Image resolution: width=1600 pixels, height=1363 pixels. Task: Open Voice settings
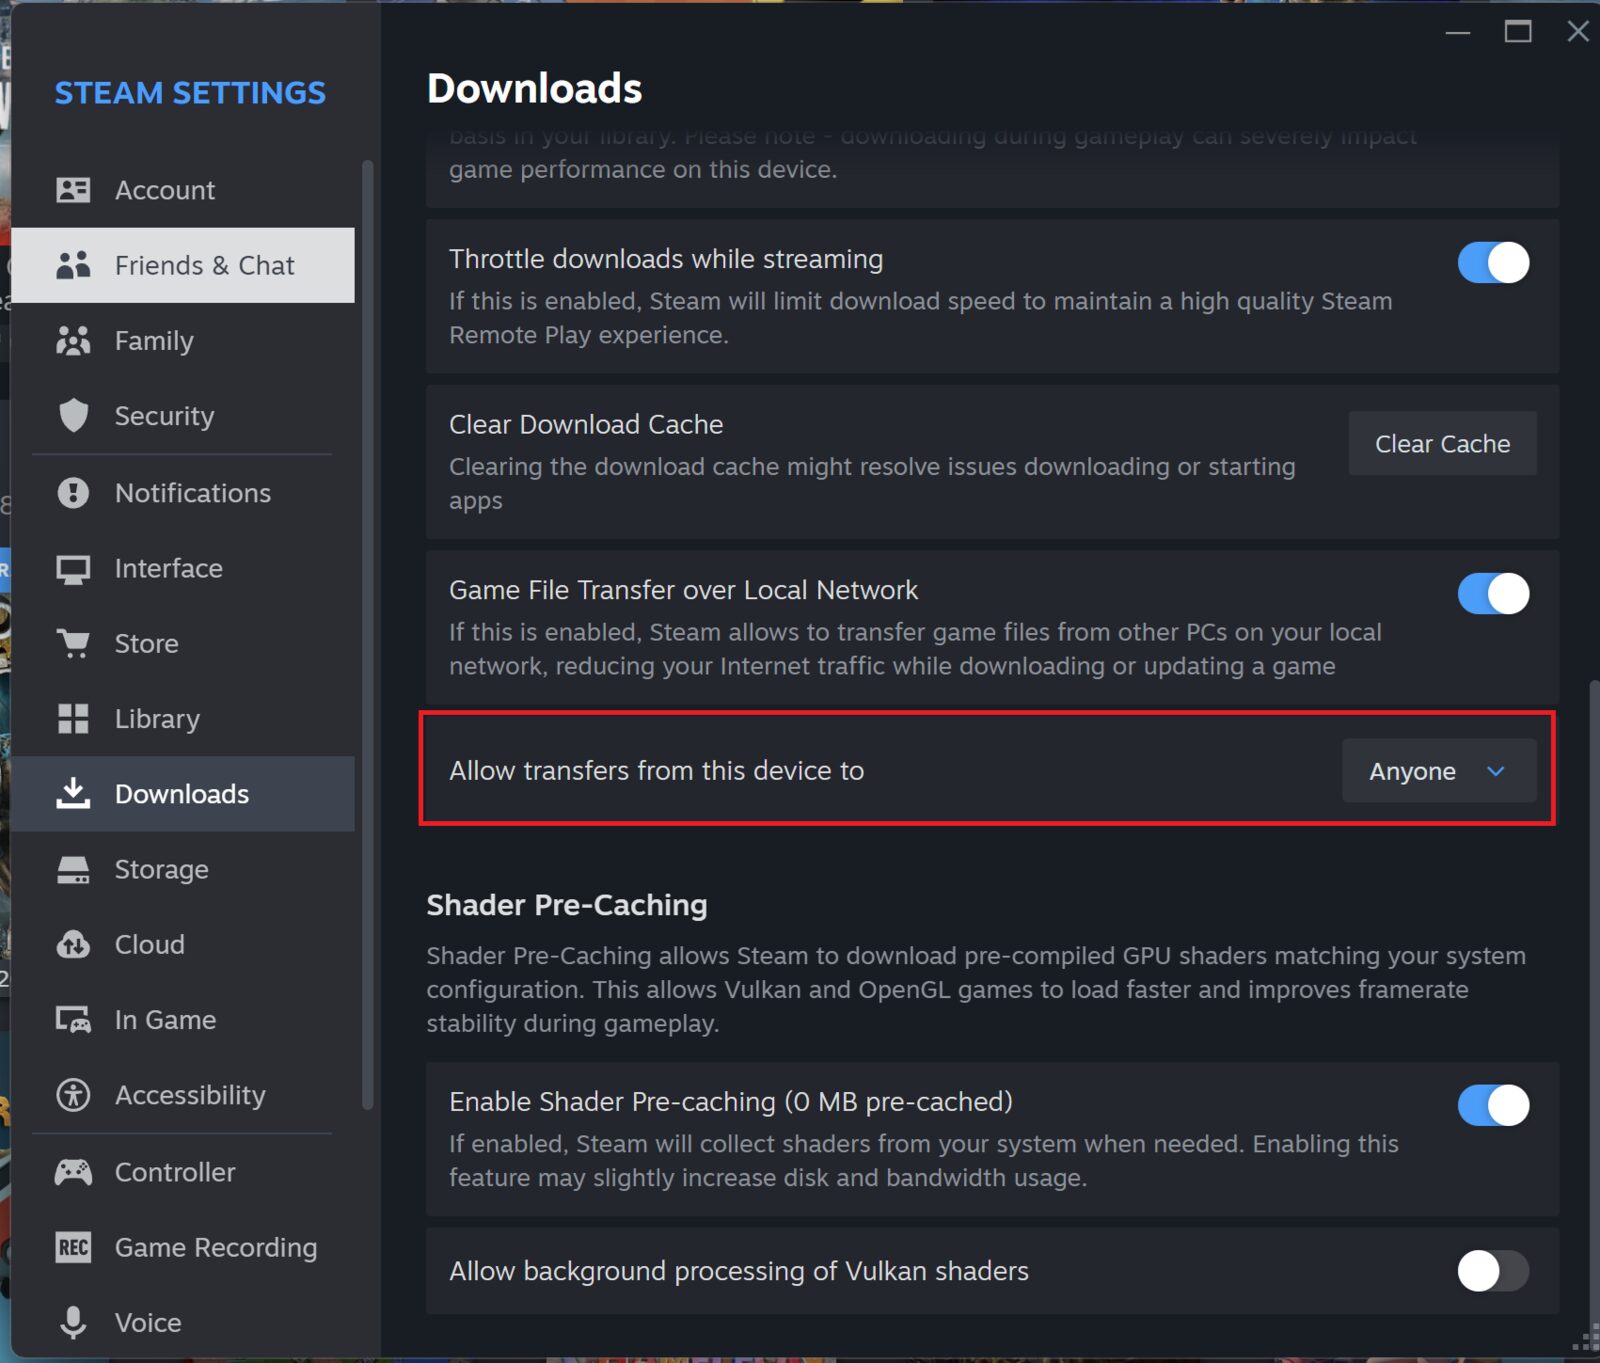coord(183,1322)
